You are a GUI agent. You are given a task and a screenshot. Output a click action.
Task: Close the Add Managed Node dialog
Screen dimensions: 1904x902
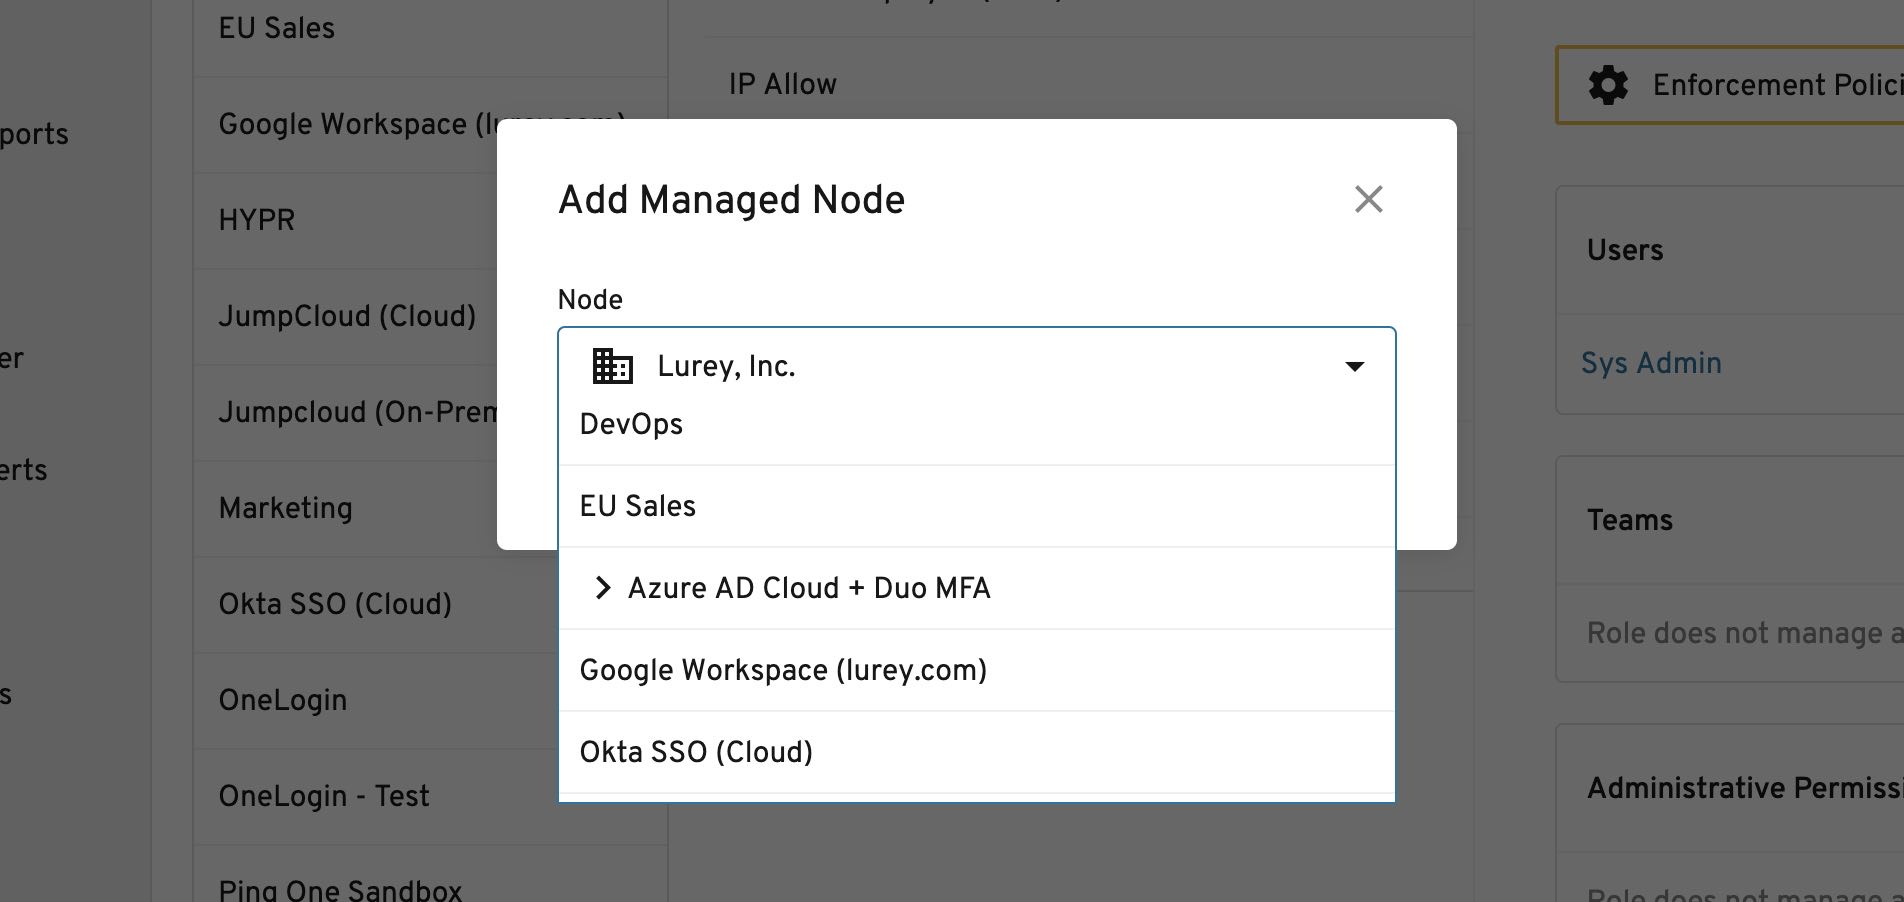click(1368, 199)
